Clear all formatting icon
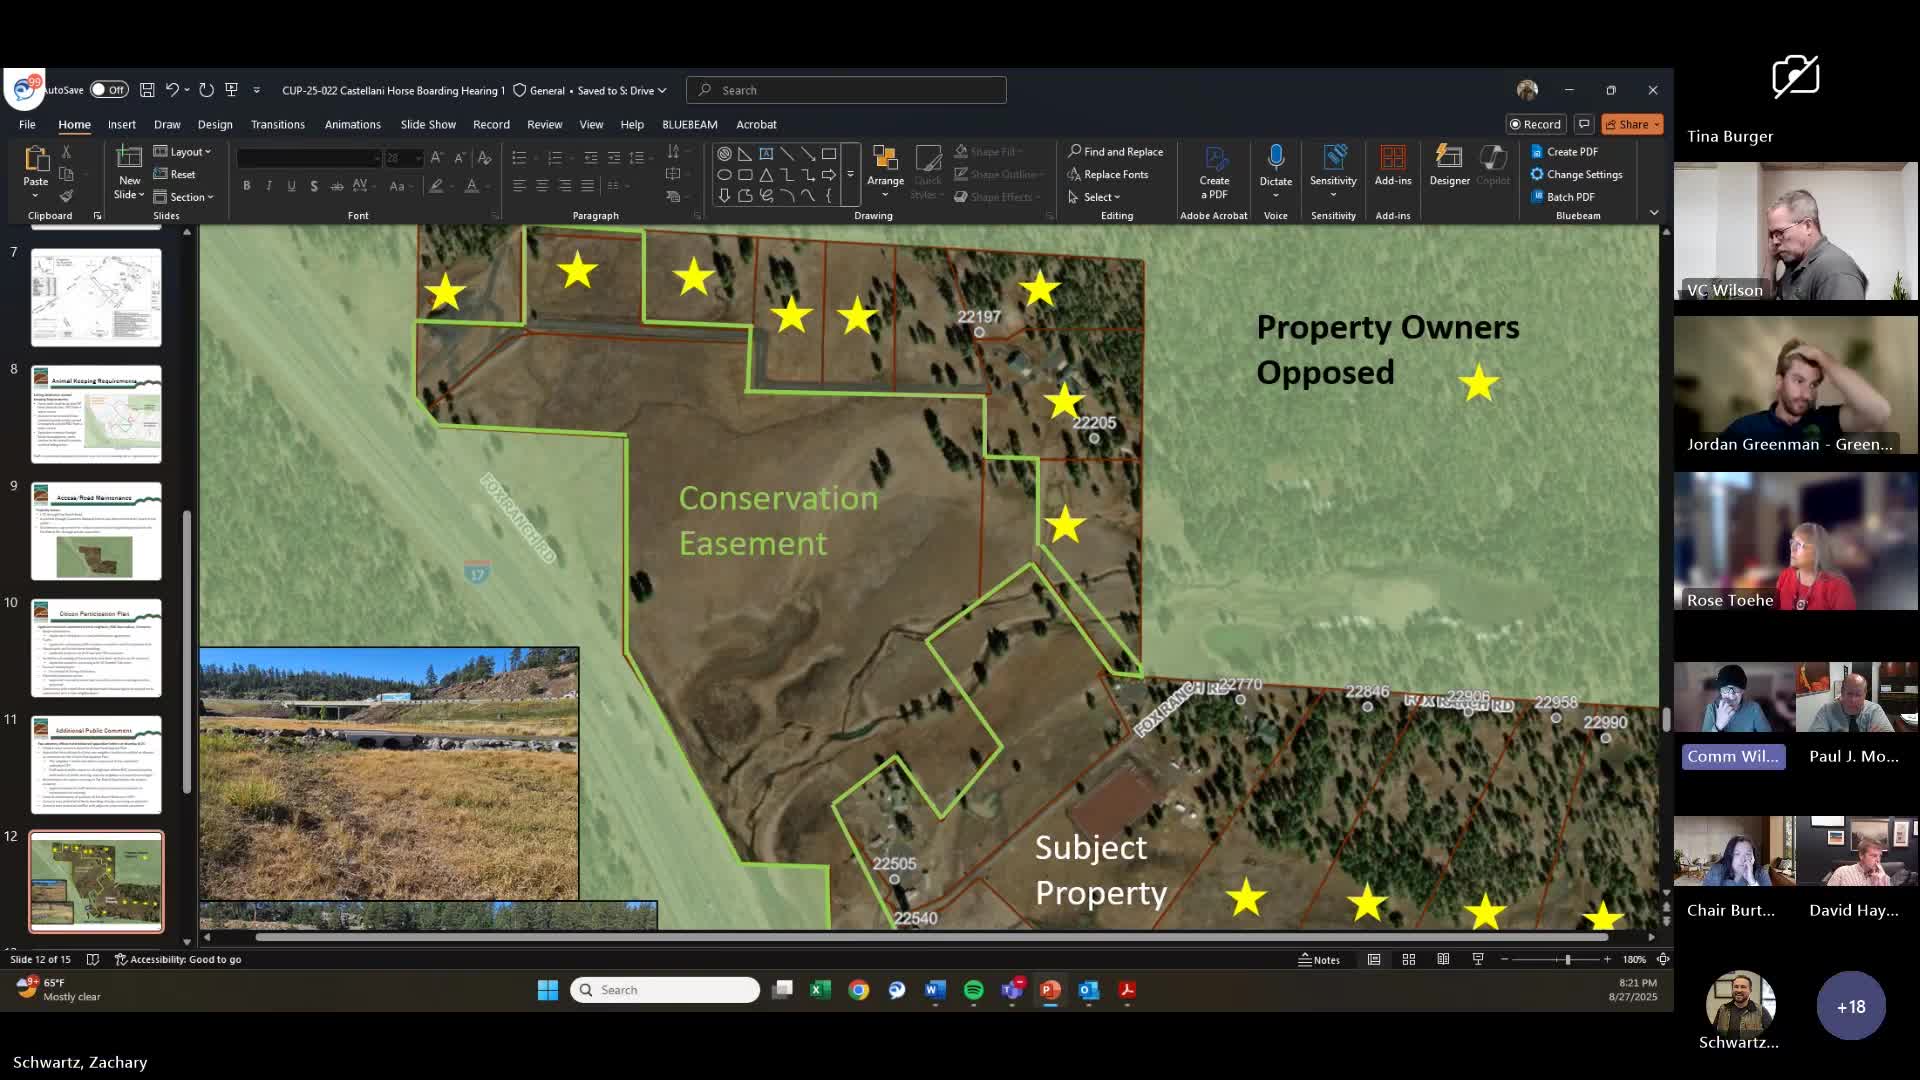The height and width of the screenshot is (1080, 1920). tap(484, 158)
